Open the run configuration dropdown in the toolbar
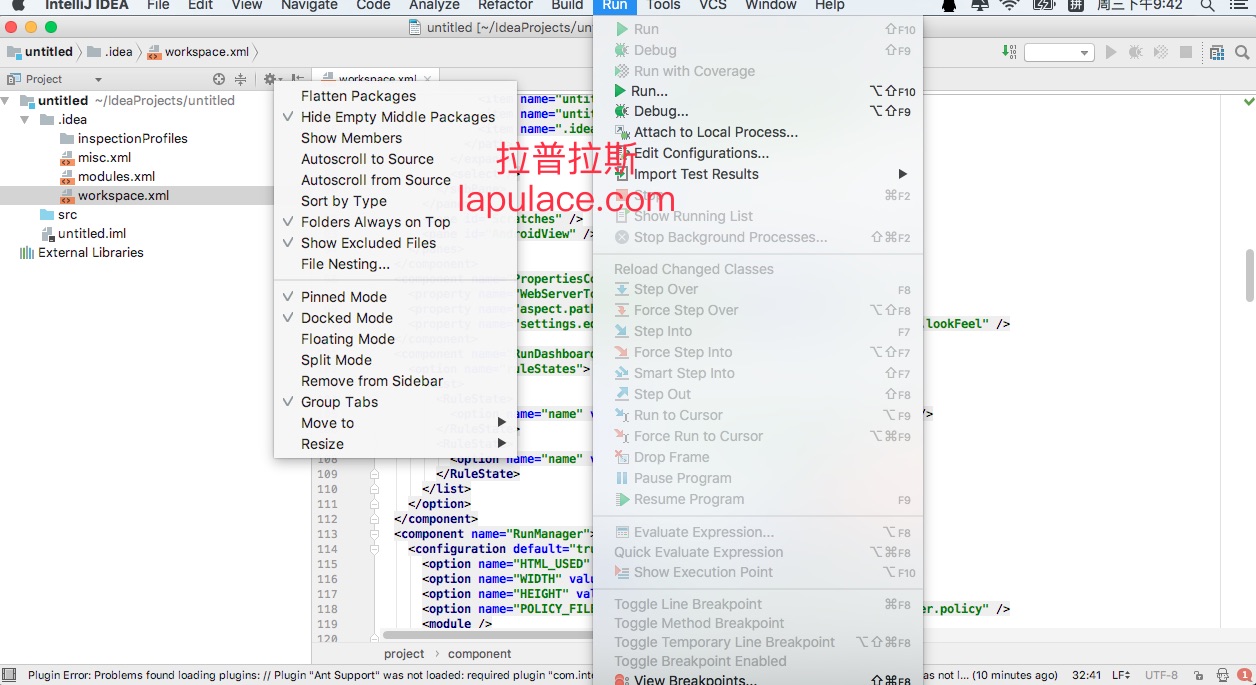Image resolution: width=1256 pixels, height=685 pixels. pos(1059,52)
